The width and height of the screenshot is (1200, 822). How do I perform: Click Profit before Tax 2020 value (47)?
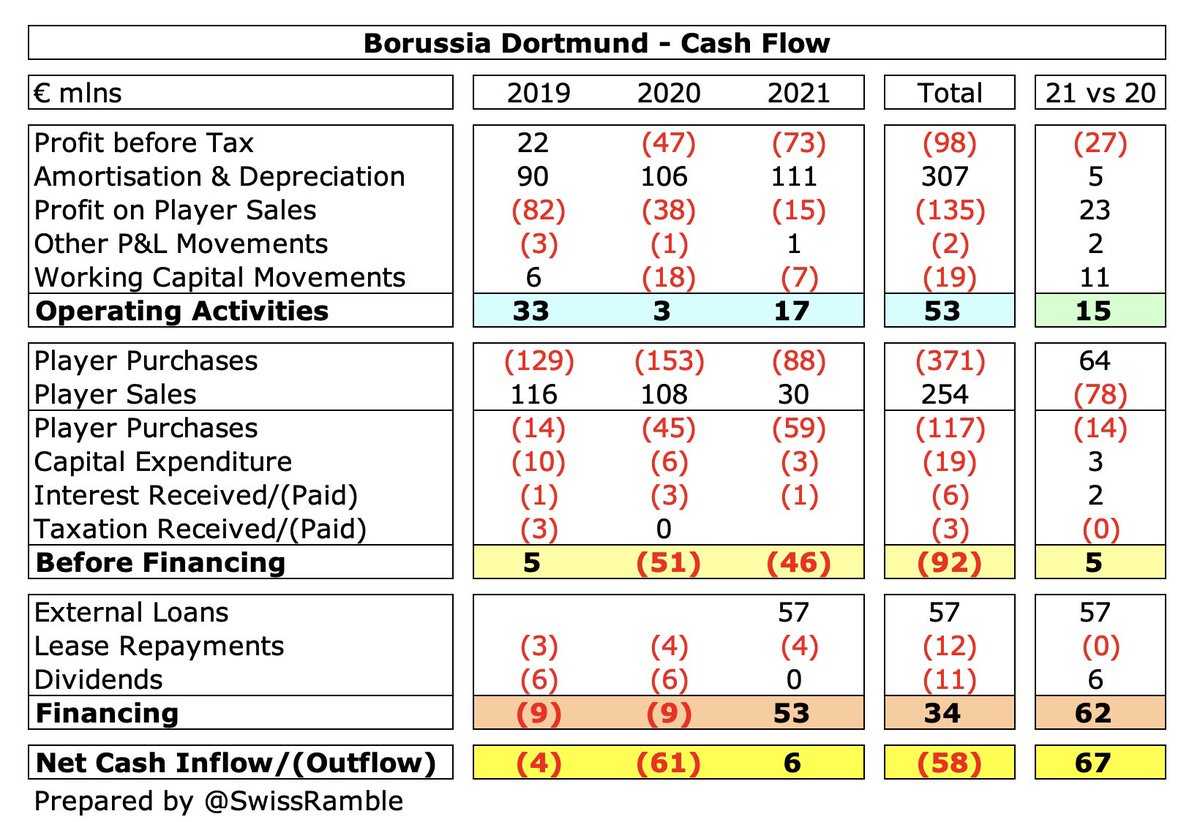(670, 143)
